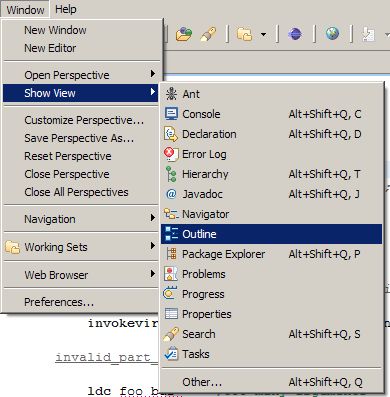Click the flashlight search toolbar icon
The width and height of the screenshot is (390, 397).
tap(208, 34)
